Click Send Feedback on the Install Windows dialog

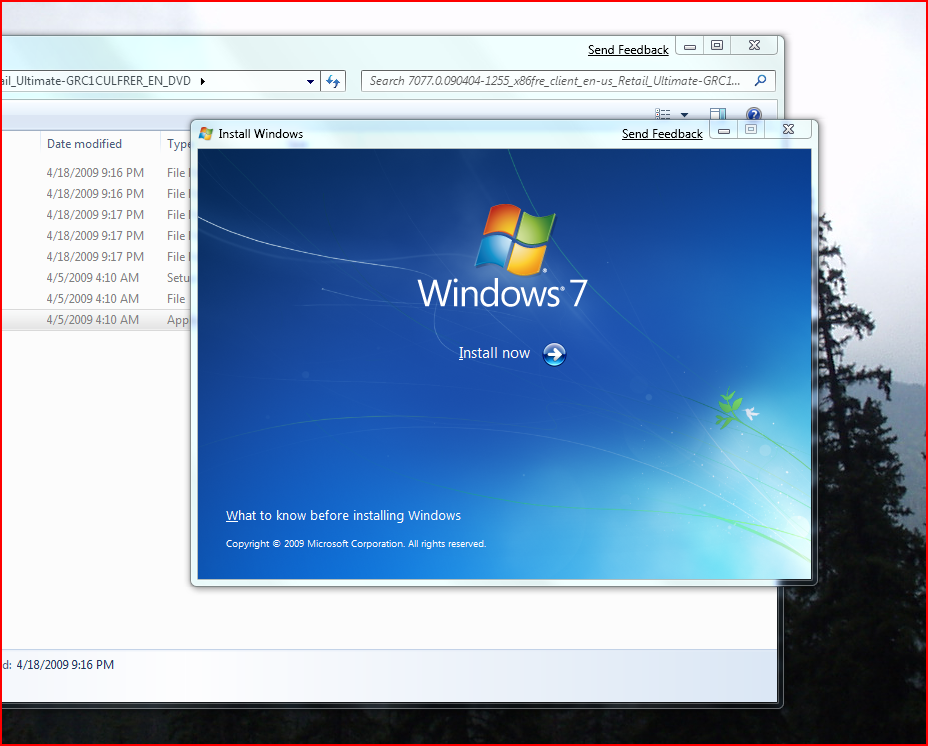pos(662,133)
